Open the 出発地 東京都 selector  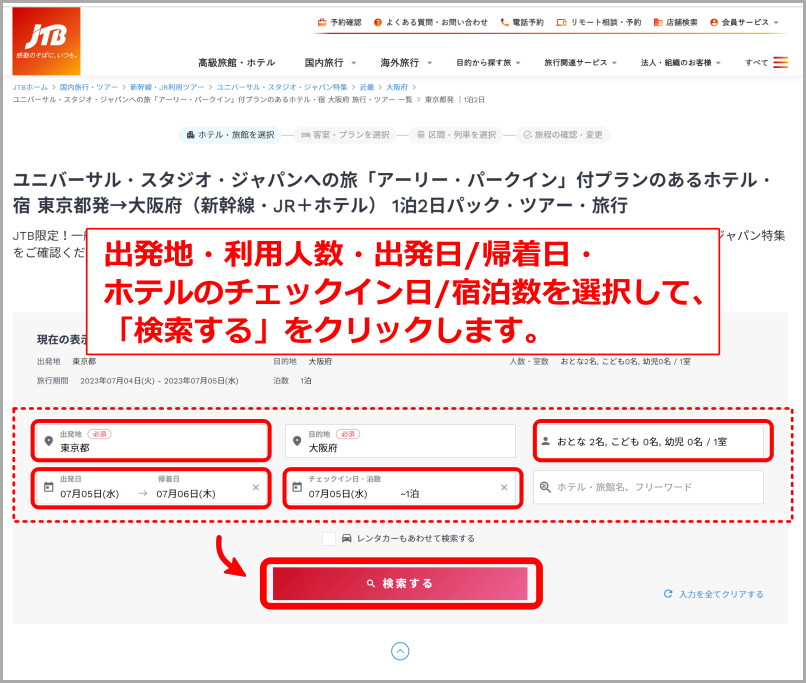151,441
